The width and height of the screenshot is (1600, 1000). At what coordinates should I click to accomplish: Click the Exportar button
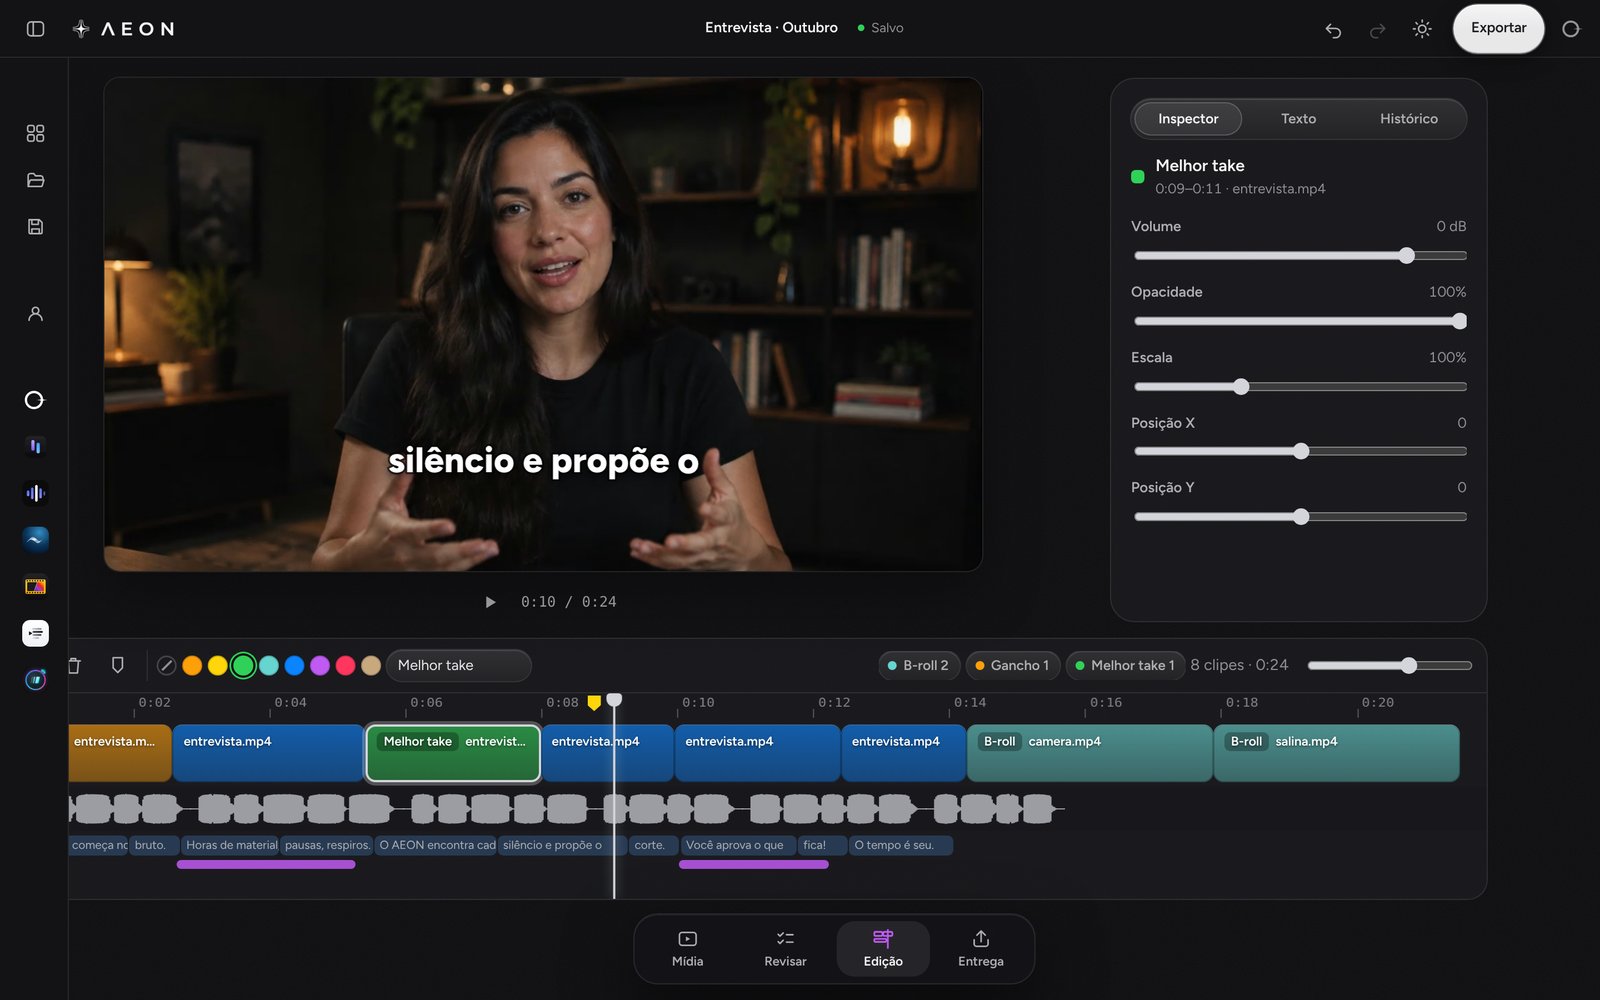coord(1498,28)
